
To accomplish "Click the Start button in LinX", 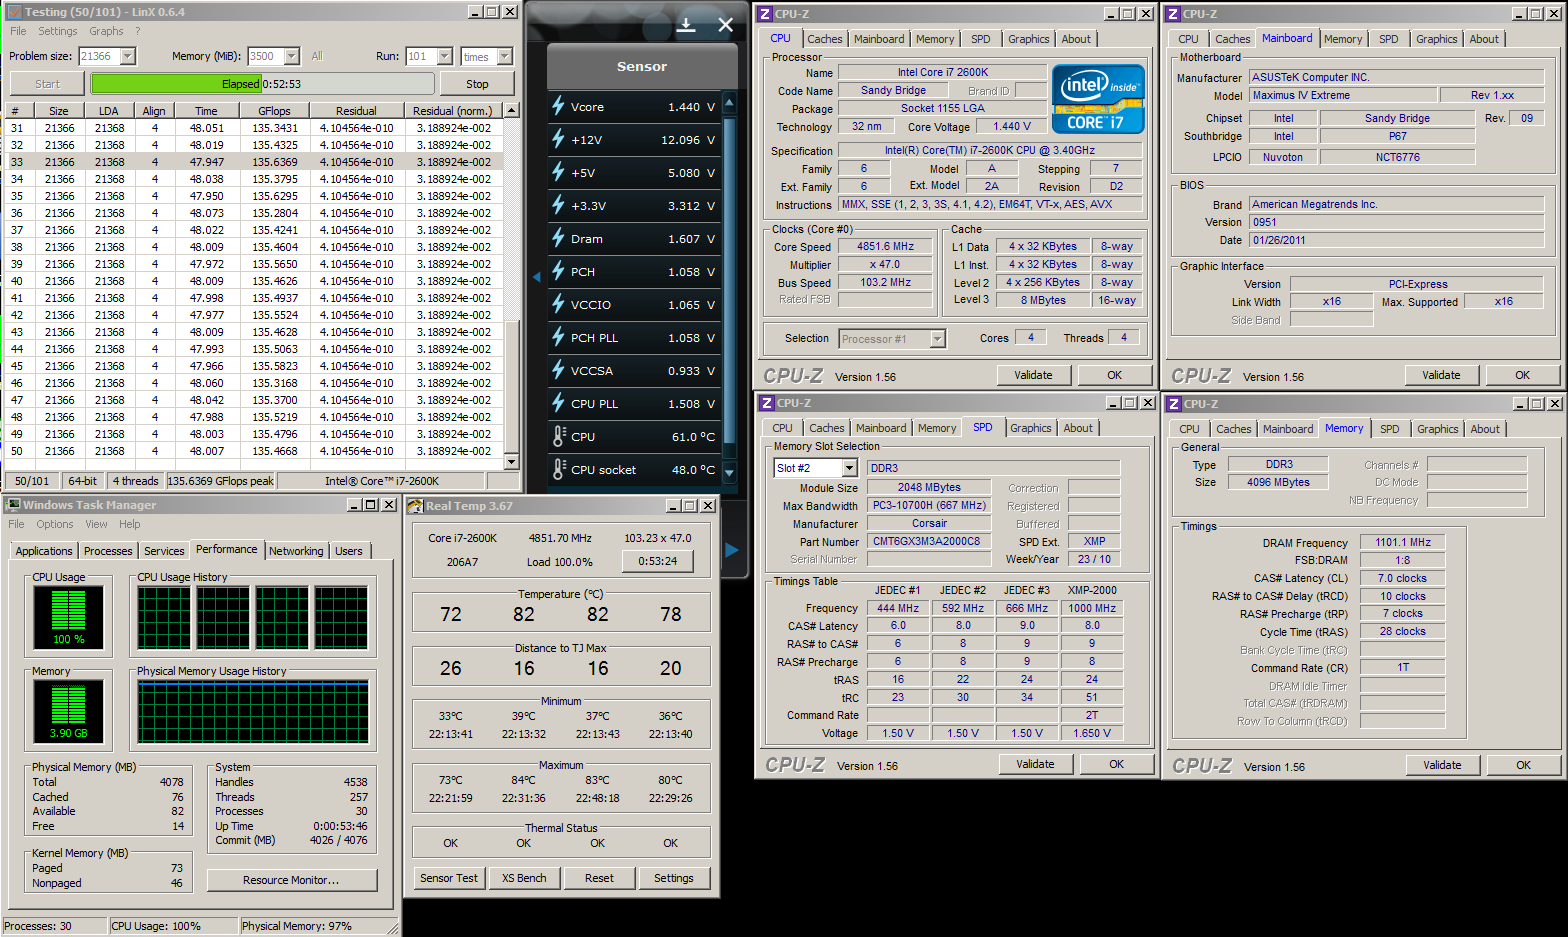I will pyautogui.click(x=48, y=84).
